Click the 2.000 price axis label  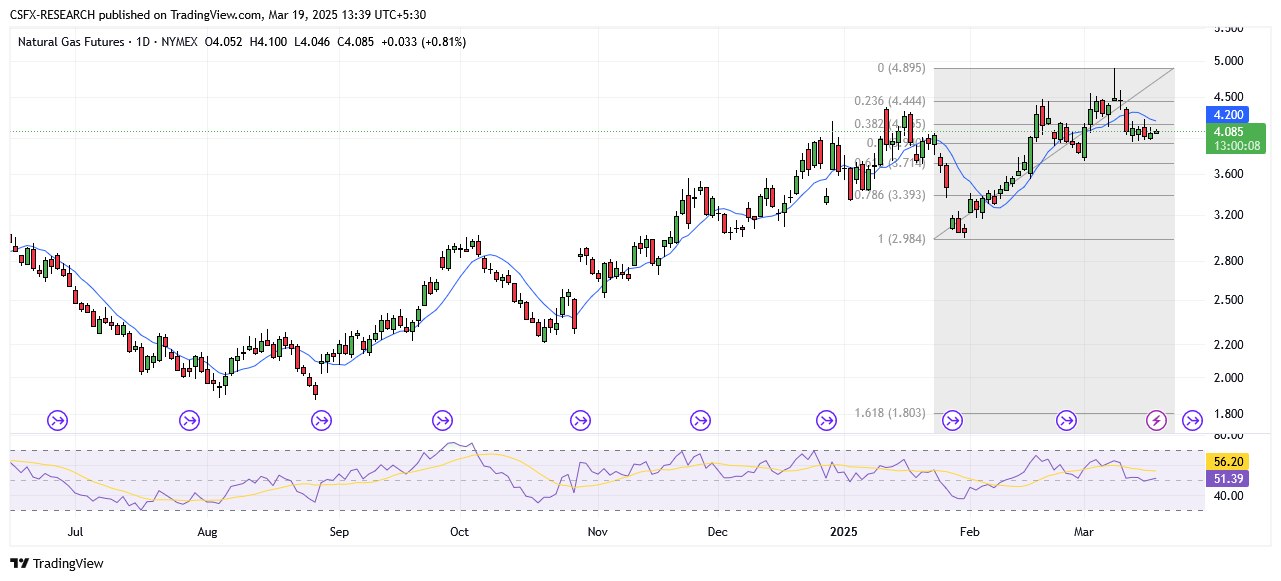click(x=1227, y=378)
